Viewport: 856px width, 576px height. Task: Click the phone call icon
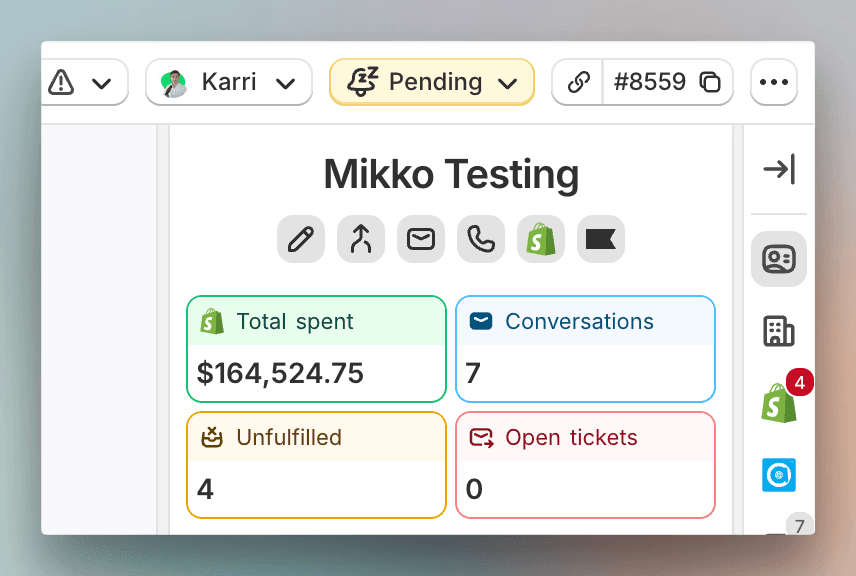[481, 239]
